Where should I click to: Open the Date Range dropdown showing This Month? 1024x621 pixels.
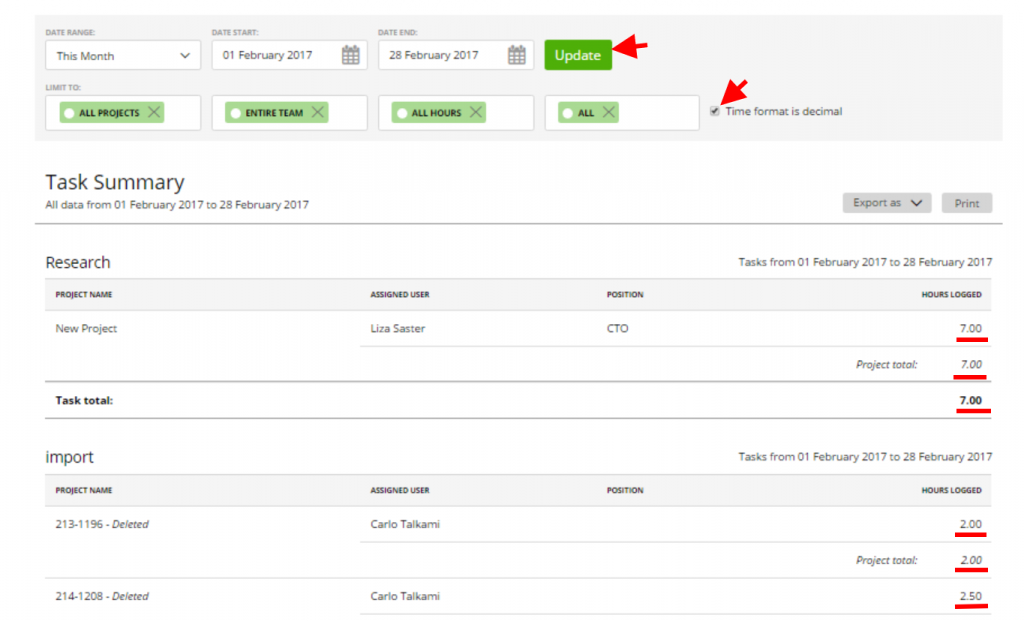122,55
